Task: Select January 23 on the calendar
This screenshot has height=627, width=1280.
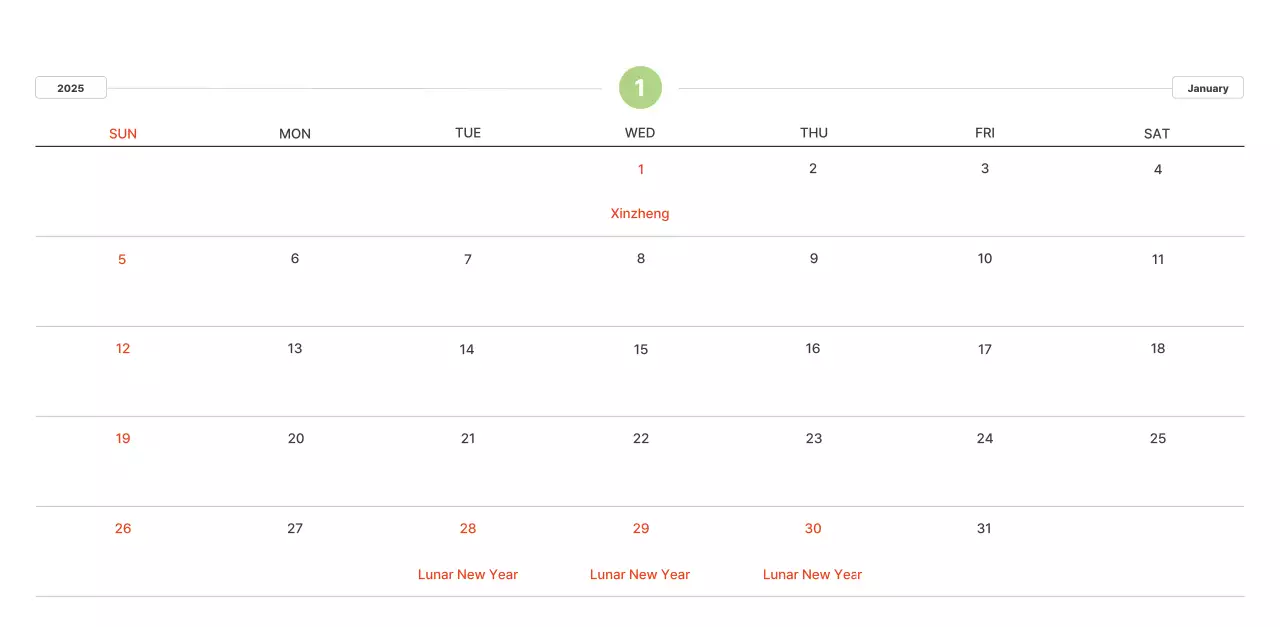Action: pyautogui.click(x=814, y=438)
